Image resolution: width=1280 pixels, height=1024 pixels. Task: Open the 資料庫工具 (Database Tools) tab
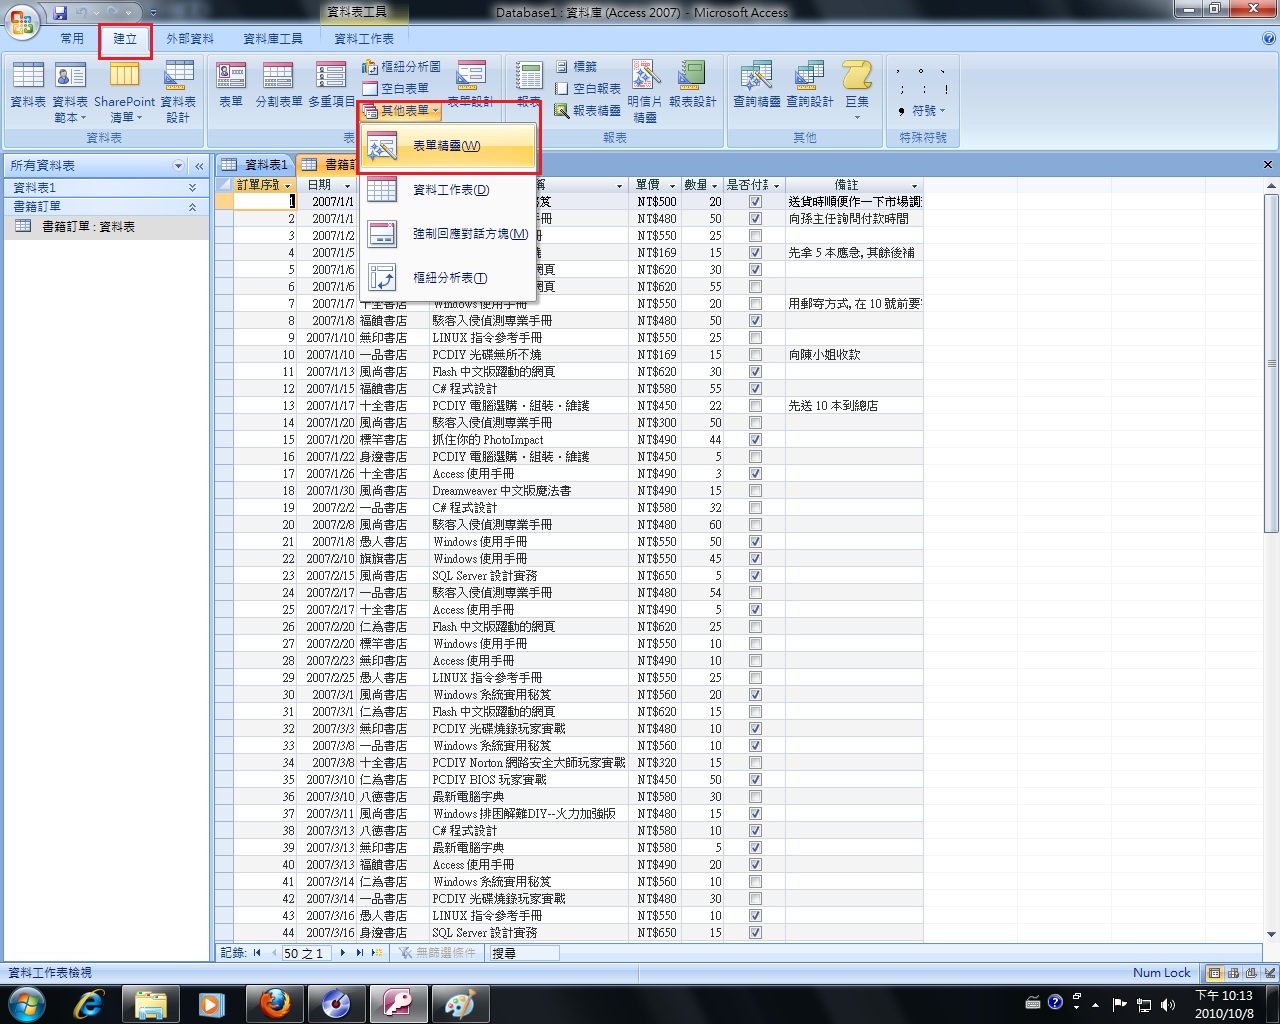click(273, 38)
